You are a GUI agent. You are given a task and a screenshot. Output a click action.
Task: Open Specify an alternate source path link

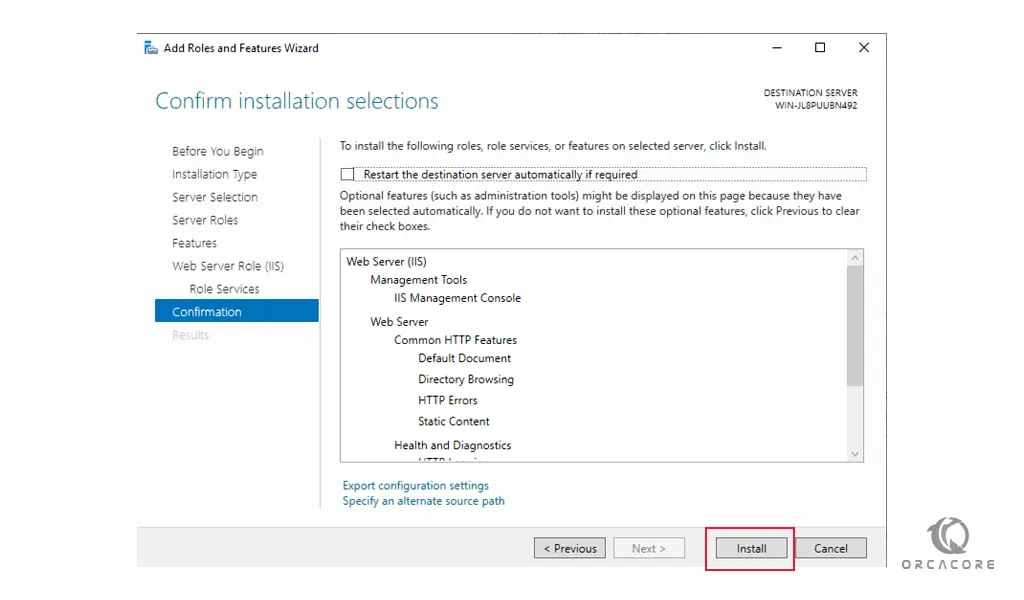pos(423,501)
